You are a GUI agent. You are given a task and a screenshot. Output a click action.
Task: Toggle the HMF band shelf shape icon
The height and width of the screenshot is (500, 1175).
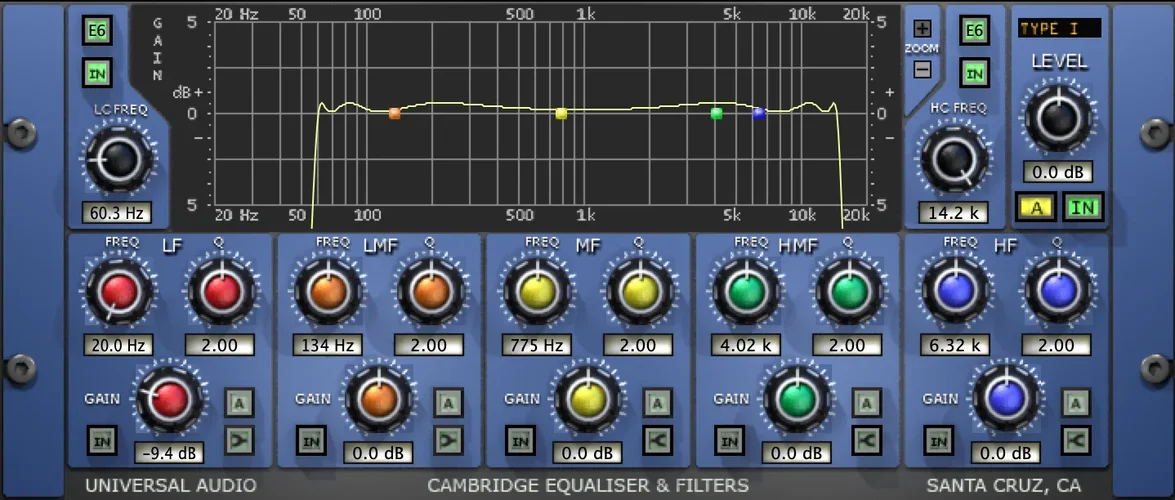866,440
